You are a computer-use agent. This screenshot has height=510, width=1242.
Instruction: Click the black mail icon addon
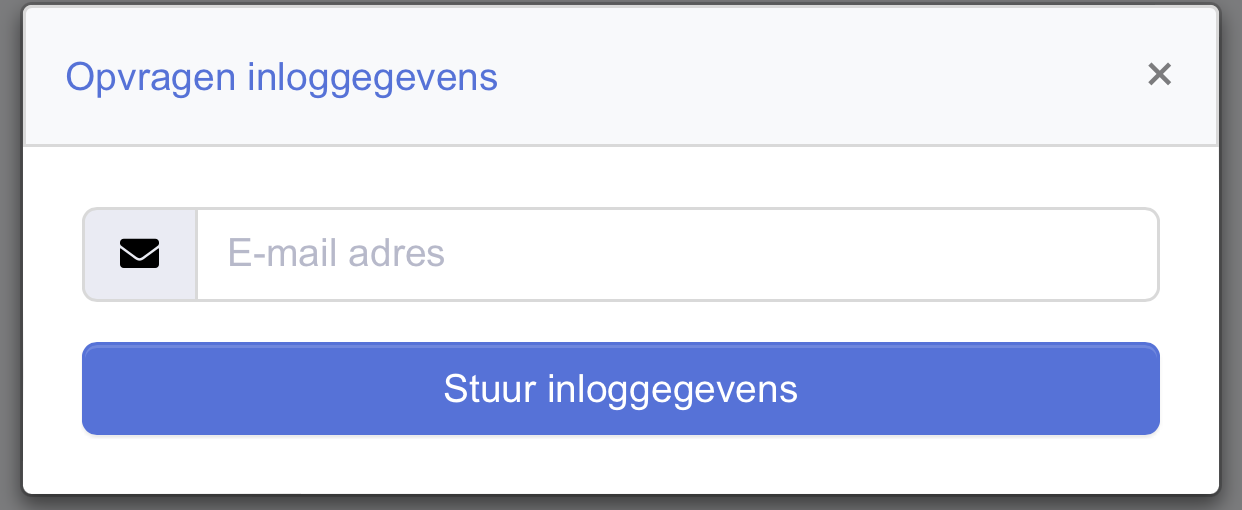pyautogui.click(x=139, y=254)
